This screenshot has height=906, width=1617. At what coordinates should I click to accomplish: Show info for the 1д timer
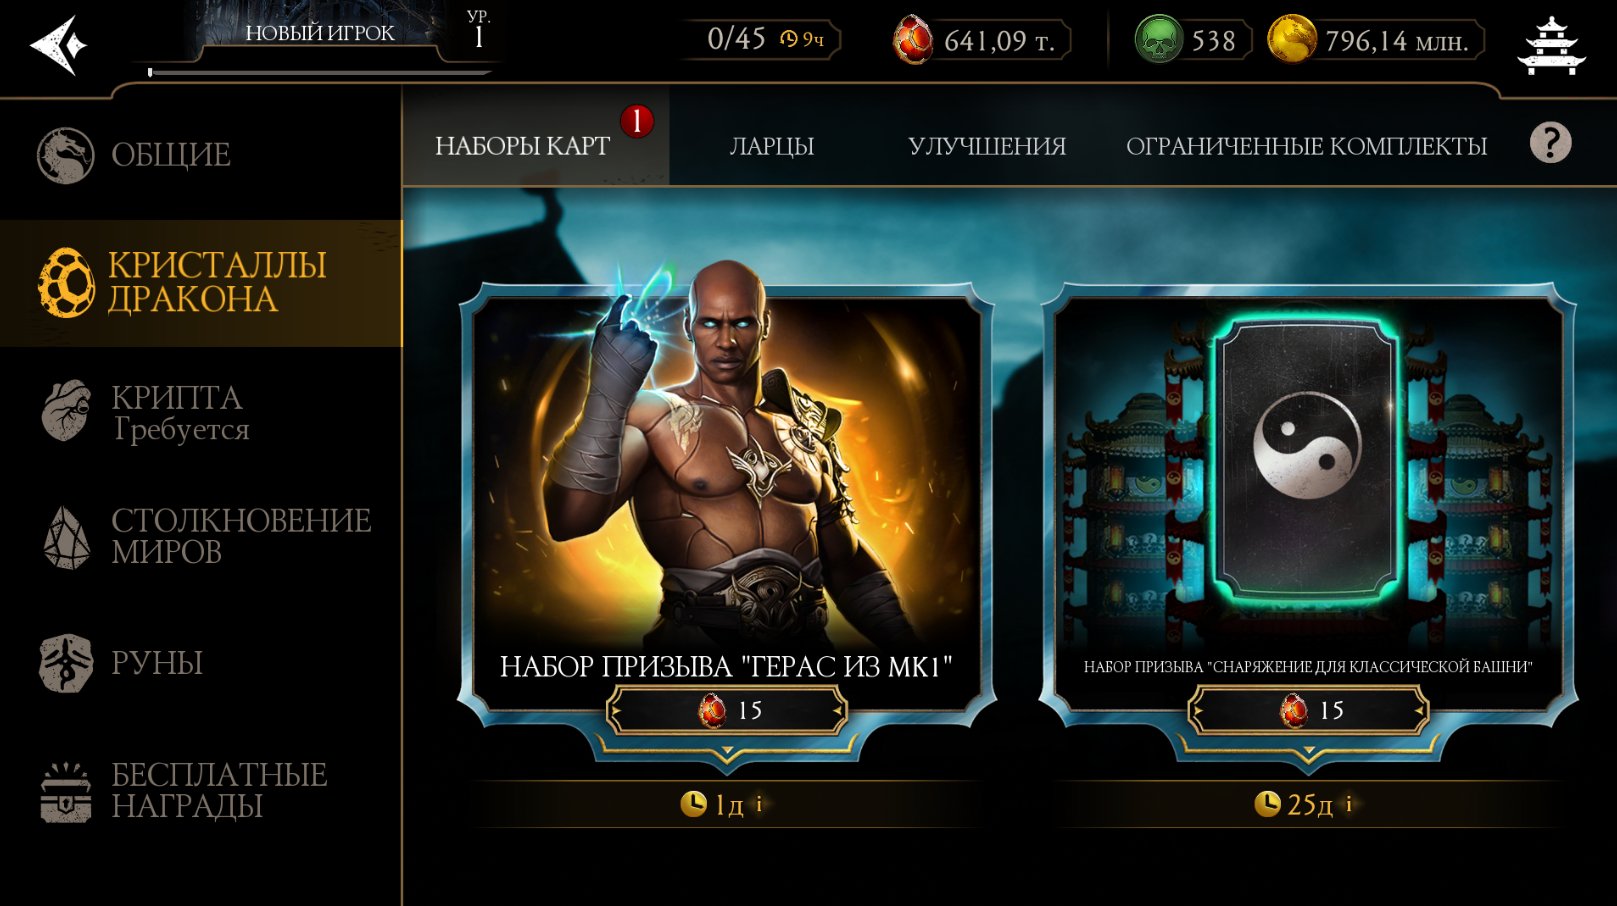759,803
